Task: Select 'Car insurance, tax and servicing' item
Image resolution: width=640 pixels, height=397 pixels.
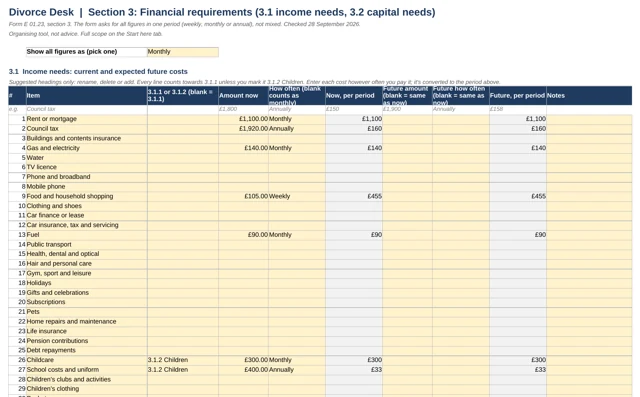Action: coord(87,225)
